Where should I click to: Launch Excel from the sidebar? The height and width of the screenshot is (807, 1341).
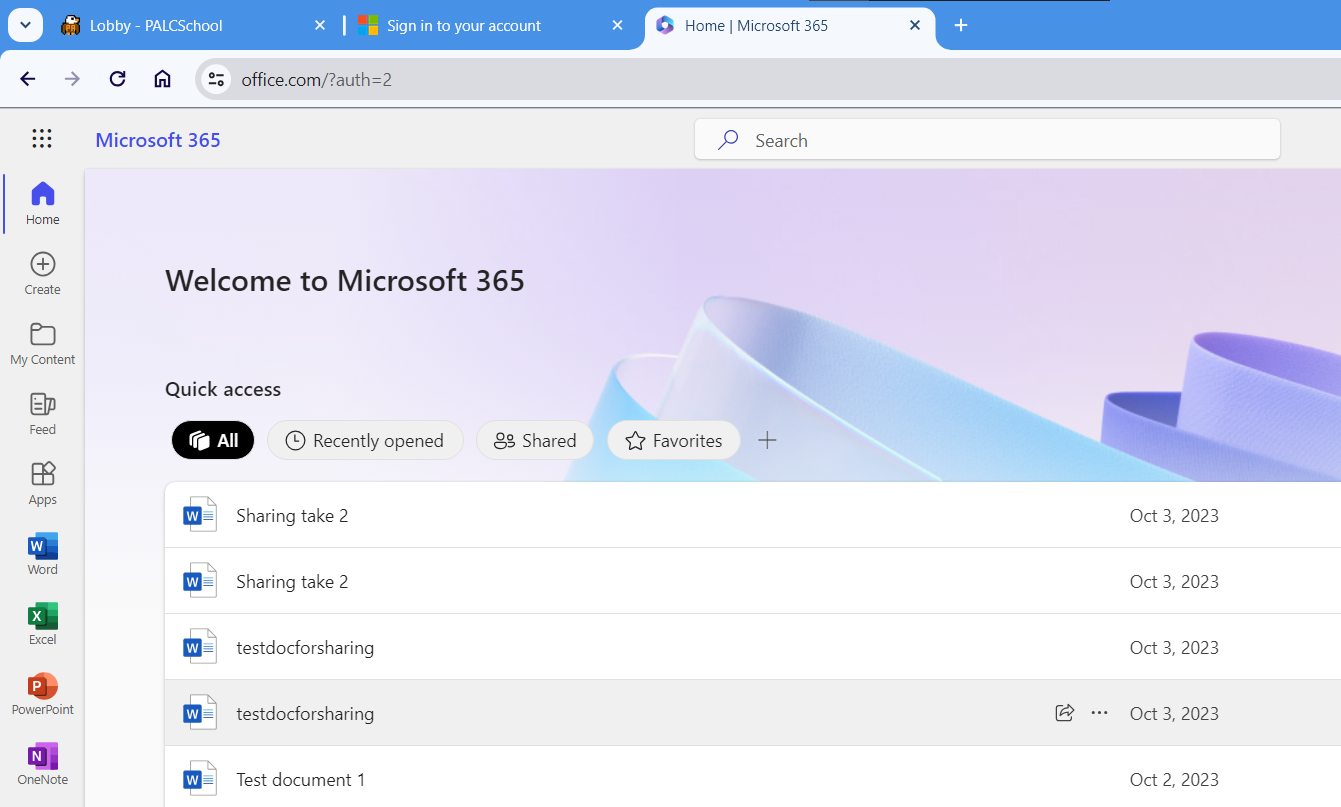click(x=43, y=624)
